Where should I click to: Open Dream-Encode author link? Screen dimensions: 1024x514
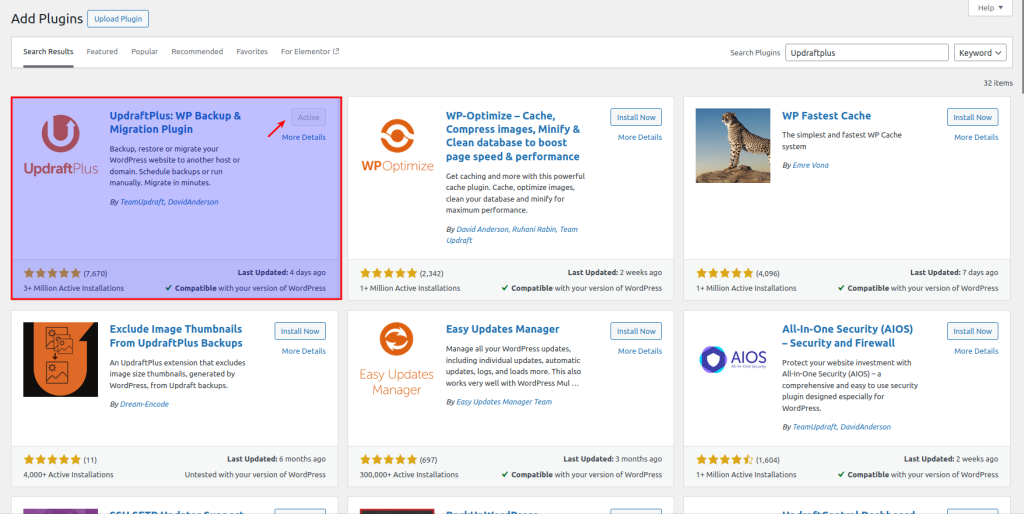(144, 404)
